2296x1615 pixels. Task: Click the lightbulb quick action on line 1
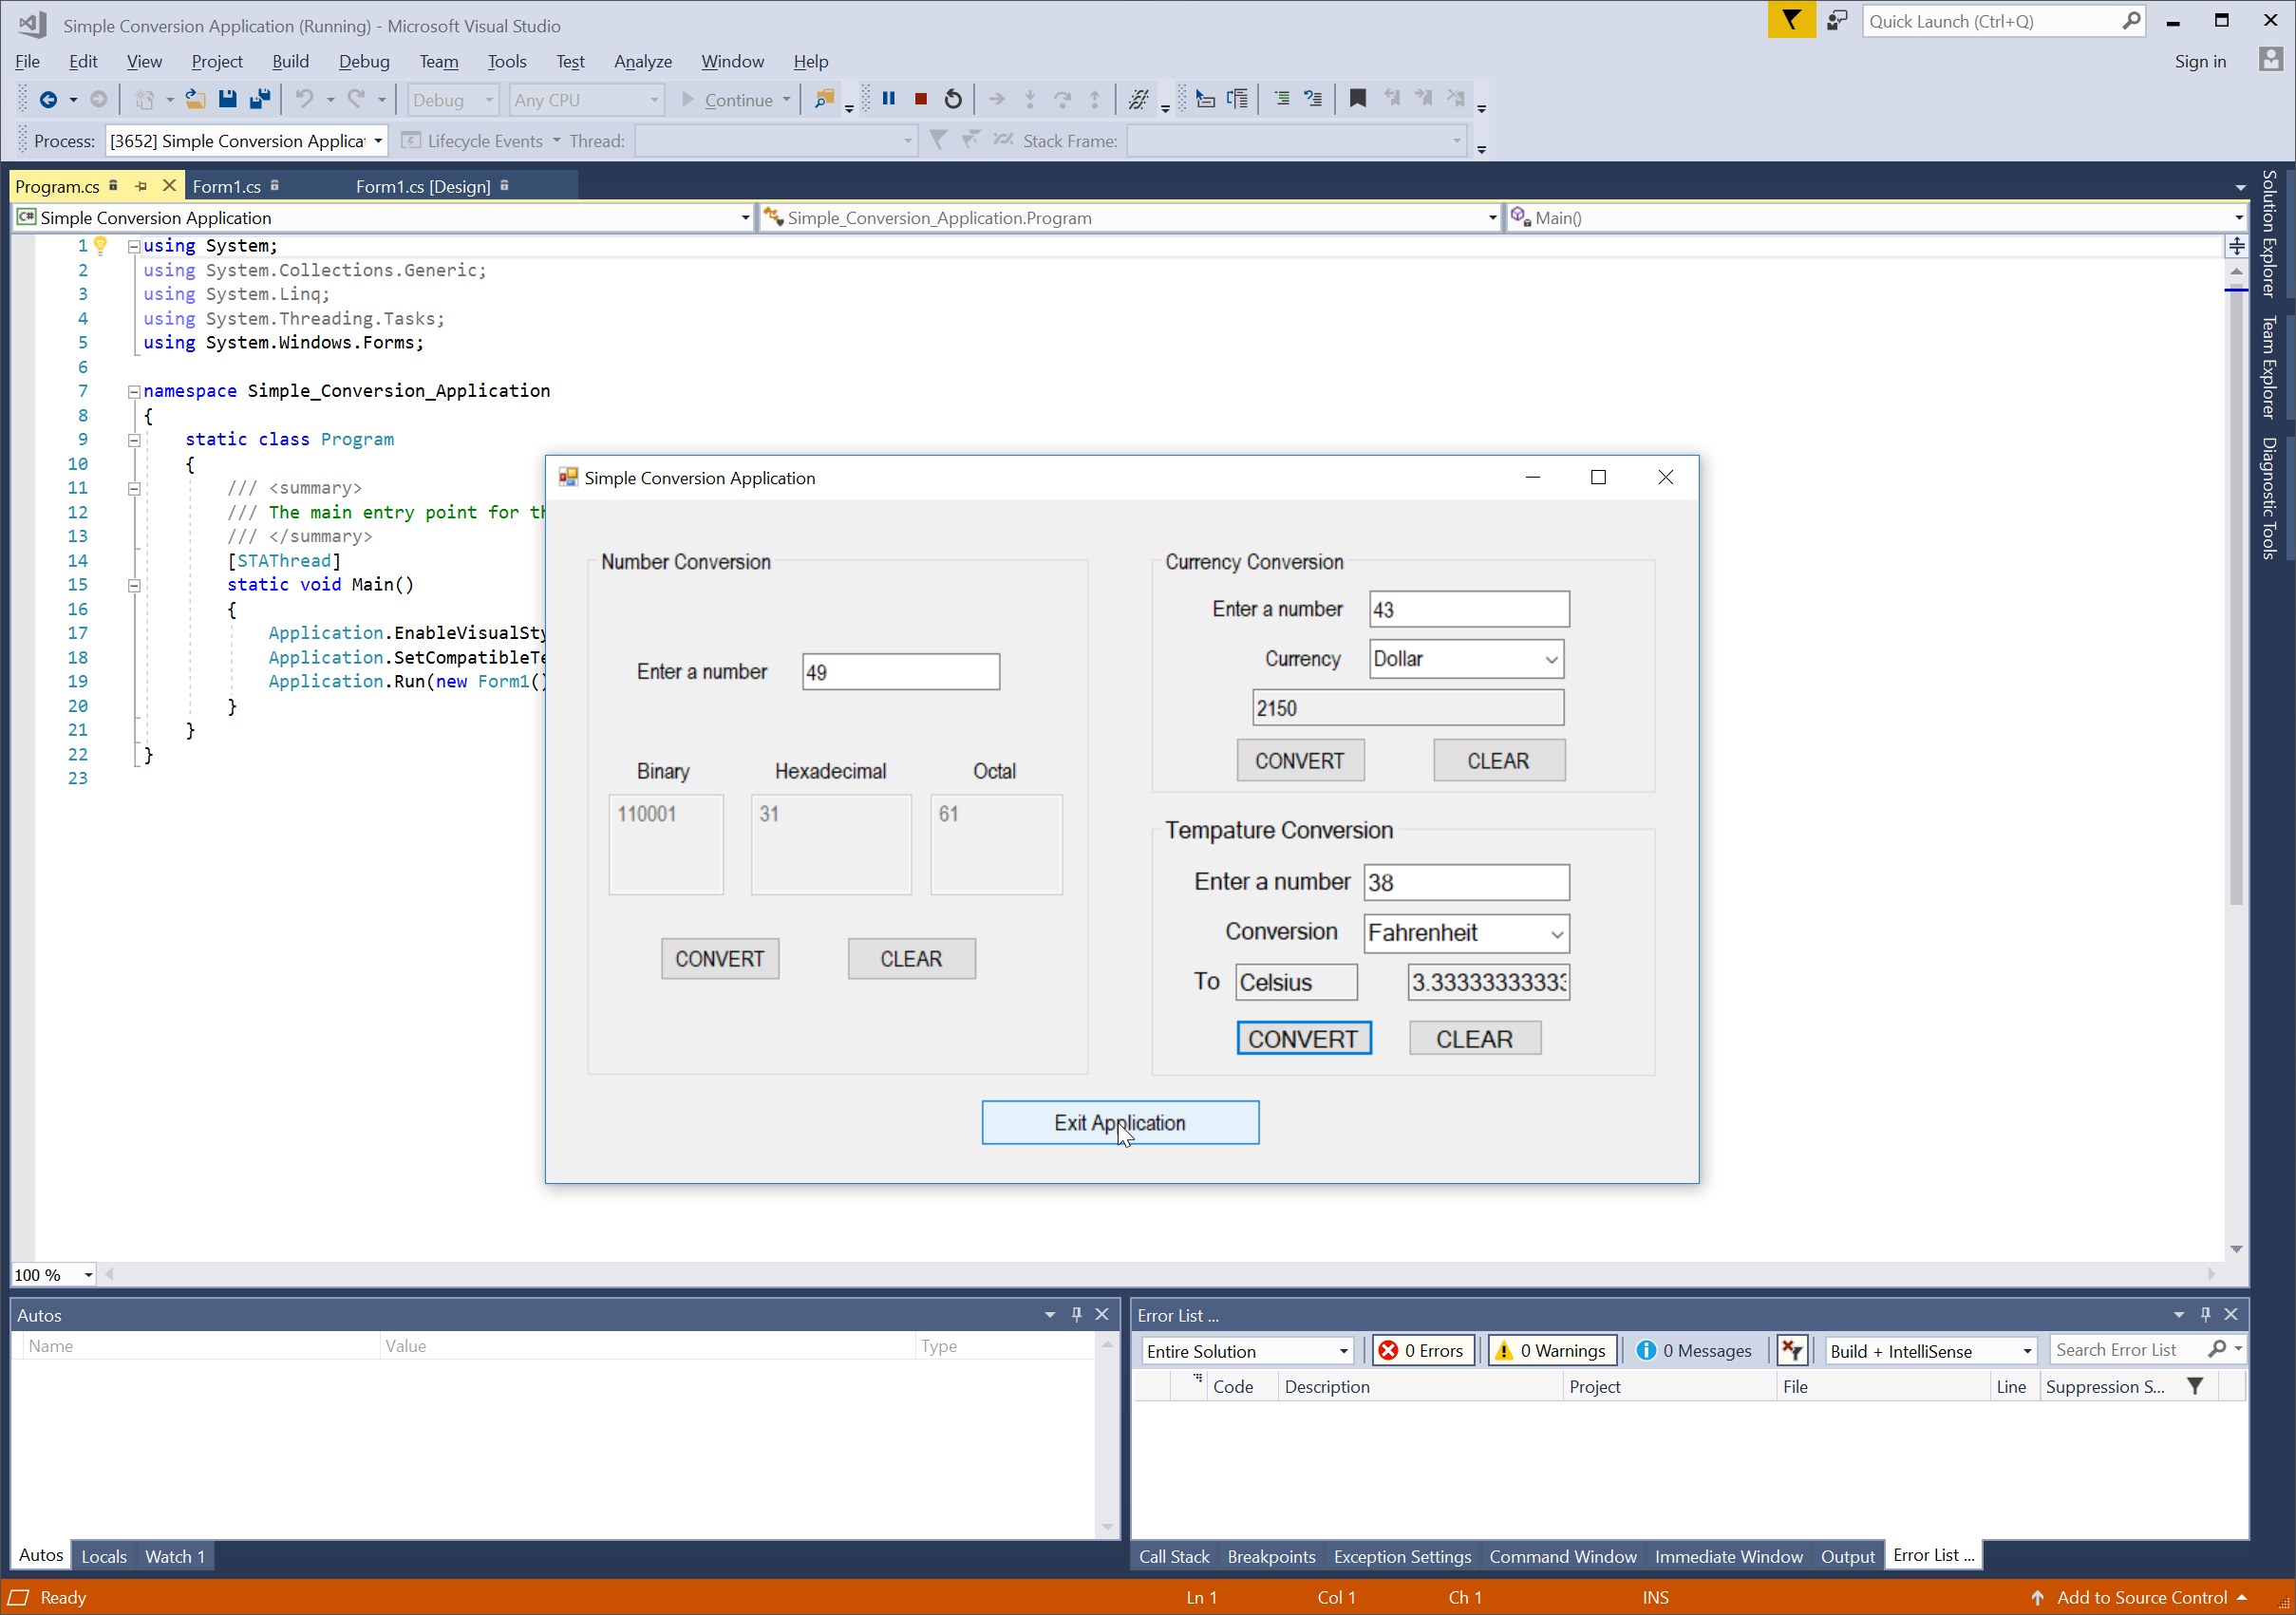pyautogui.click(x=100, y=245)
